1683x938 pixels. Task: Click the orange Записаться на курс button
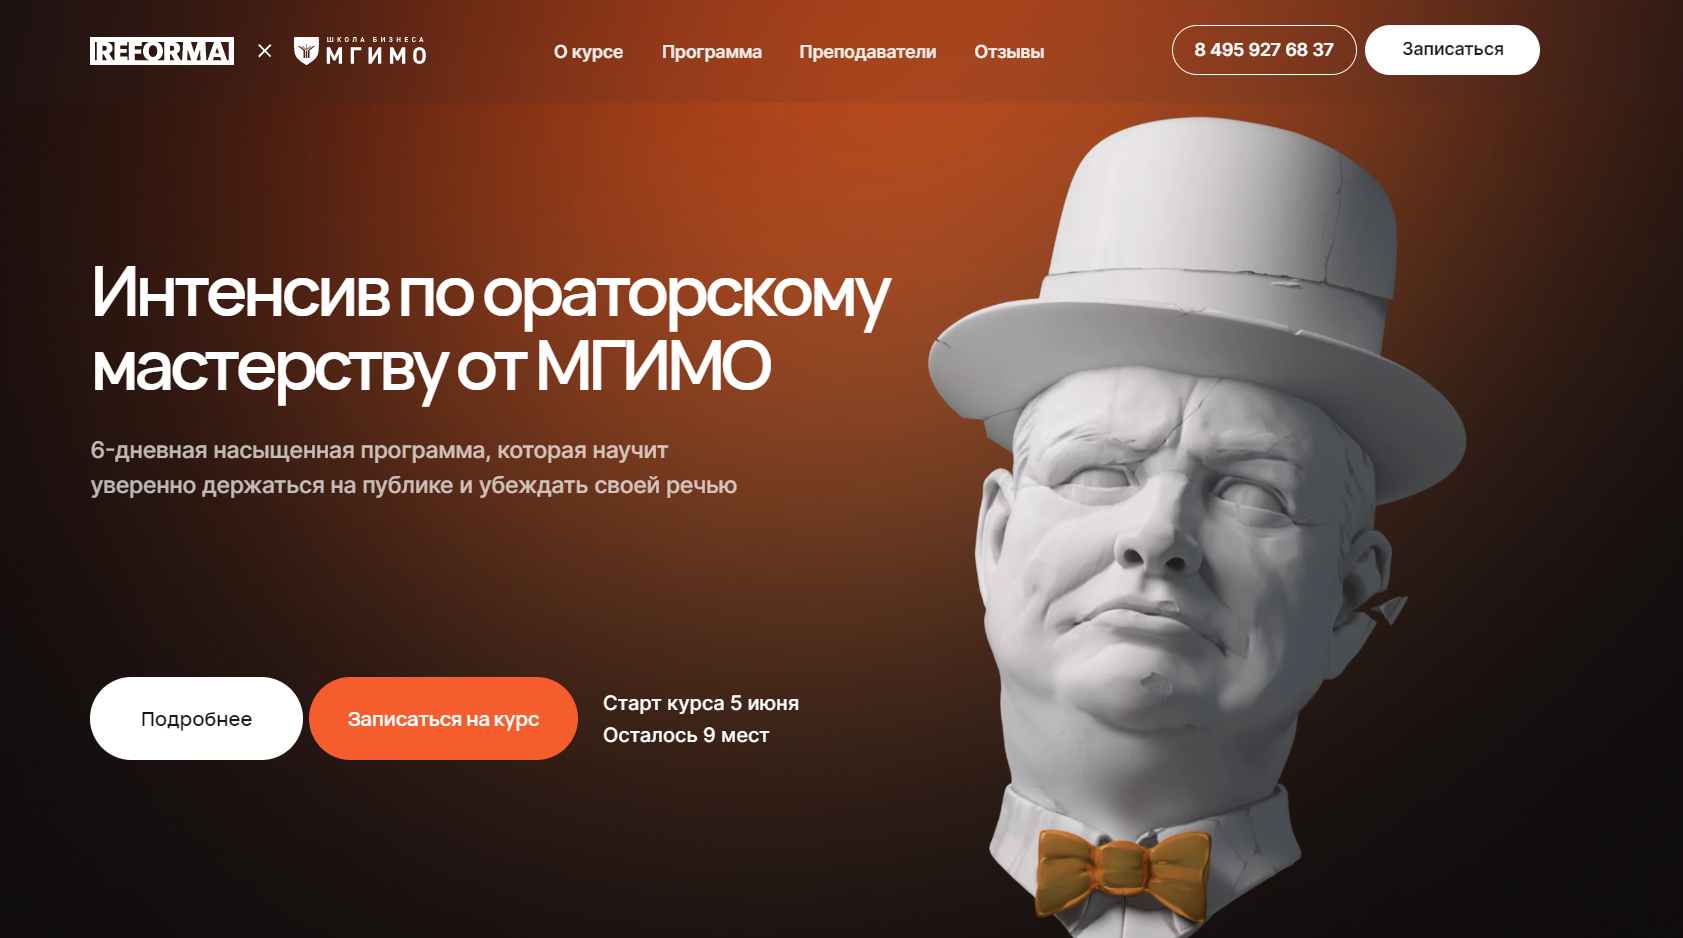coord(443,719)
